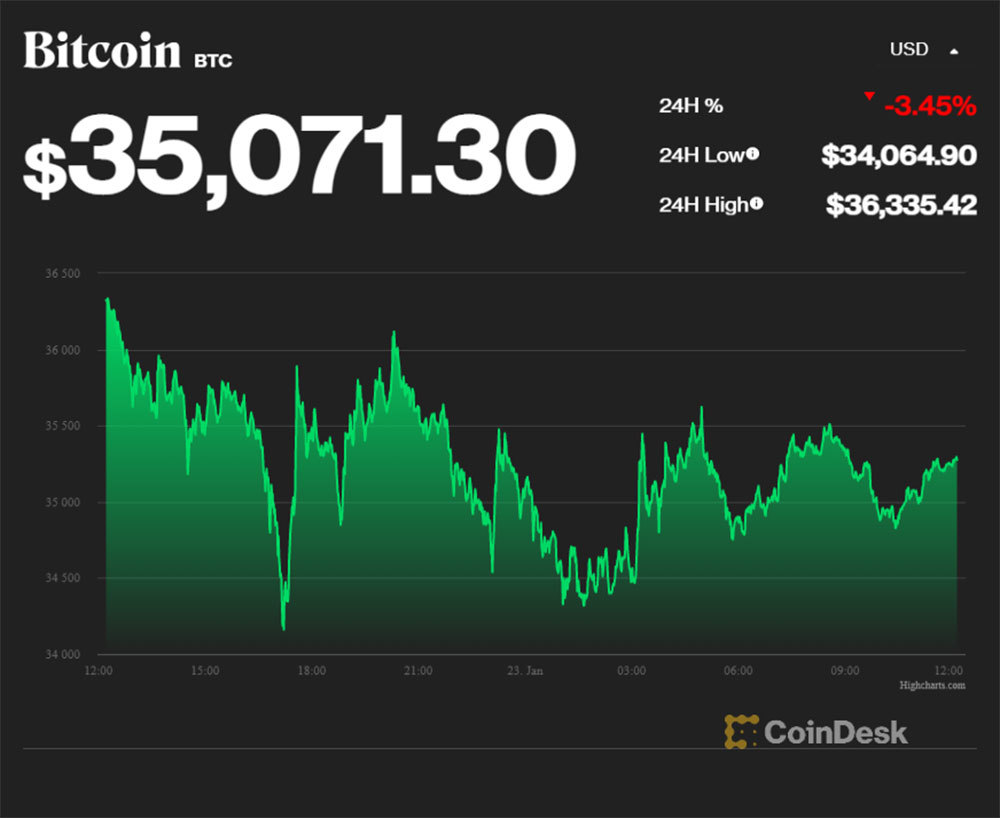Select the BTC ticker label
The image size is (1000, 818).
[213, 60]
